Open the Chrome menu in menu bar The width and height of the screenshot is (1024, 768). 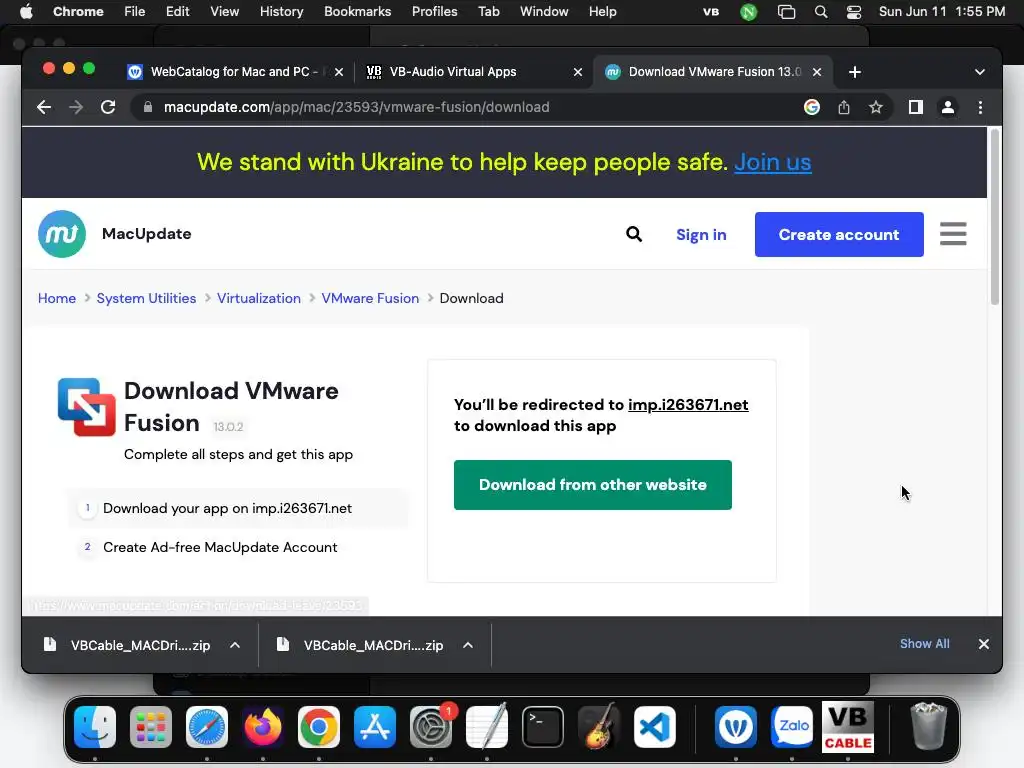[78, 12]
